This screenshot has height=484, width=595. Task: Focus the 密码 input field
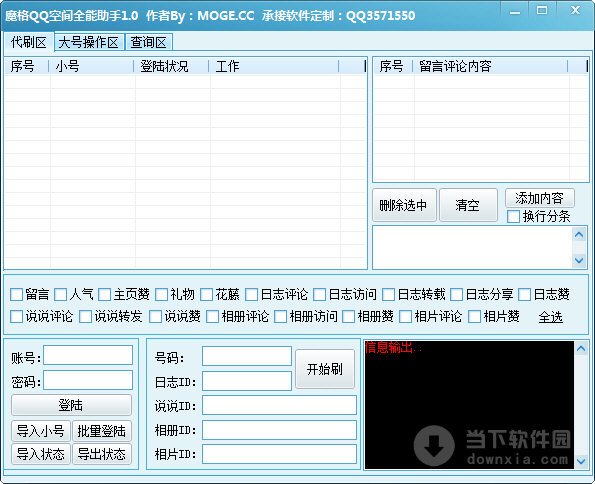(x=88, y=380)
